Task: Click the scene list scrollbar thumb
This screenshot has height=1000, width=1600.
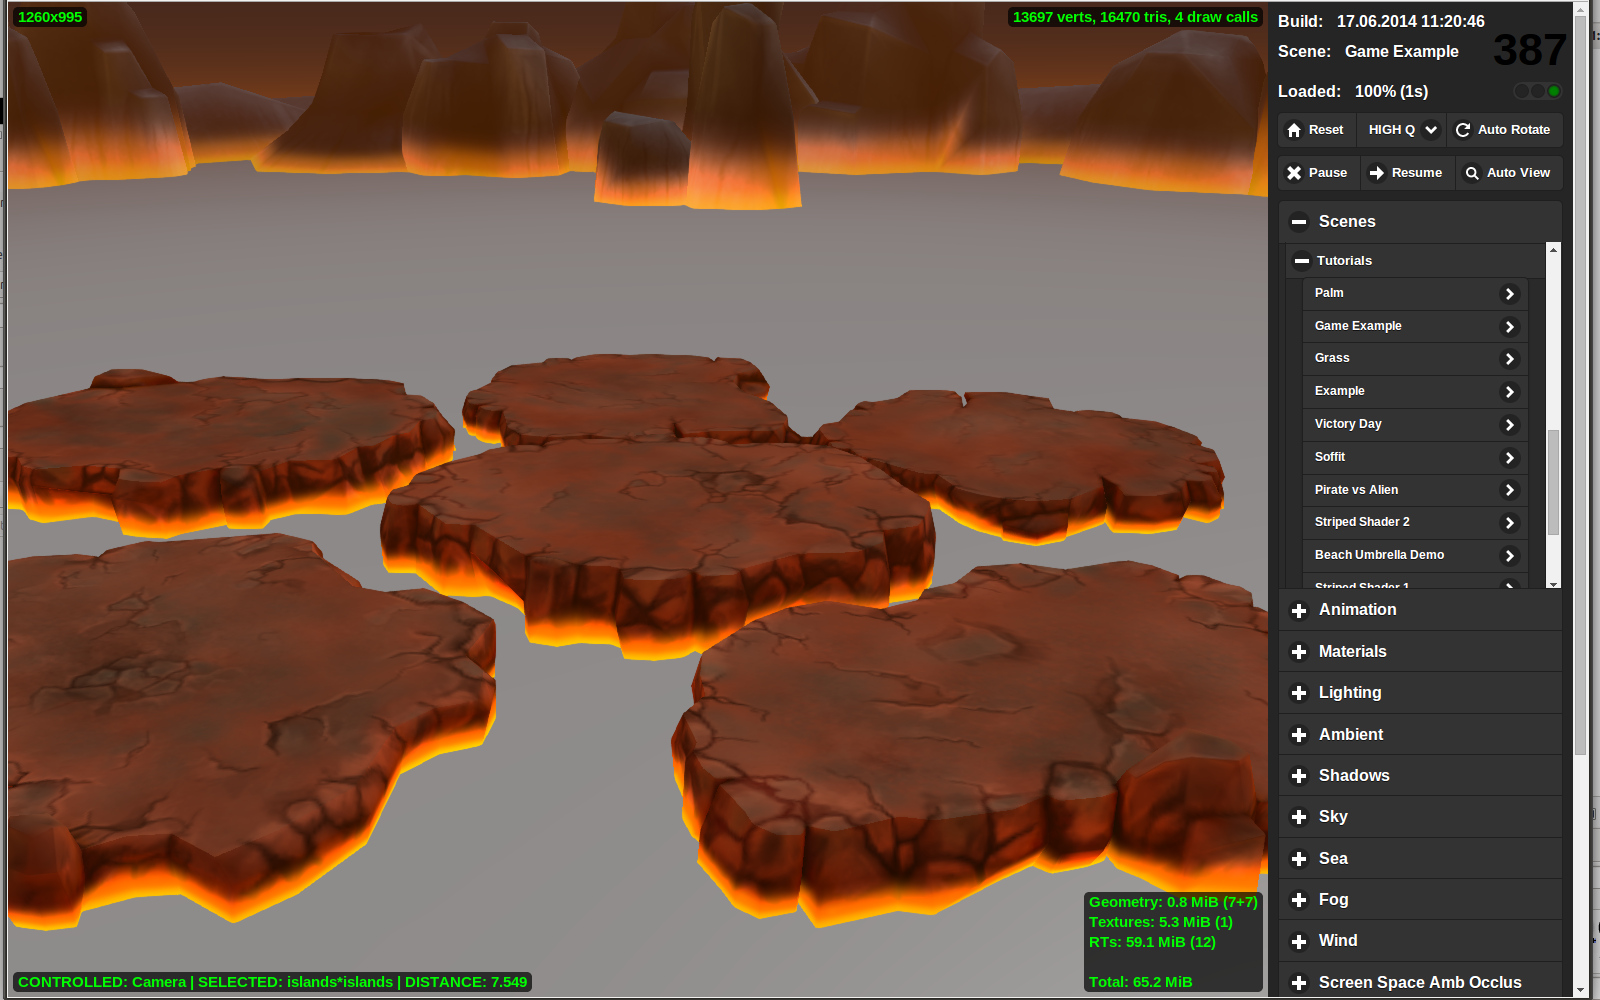Action: (1553, 482)
